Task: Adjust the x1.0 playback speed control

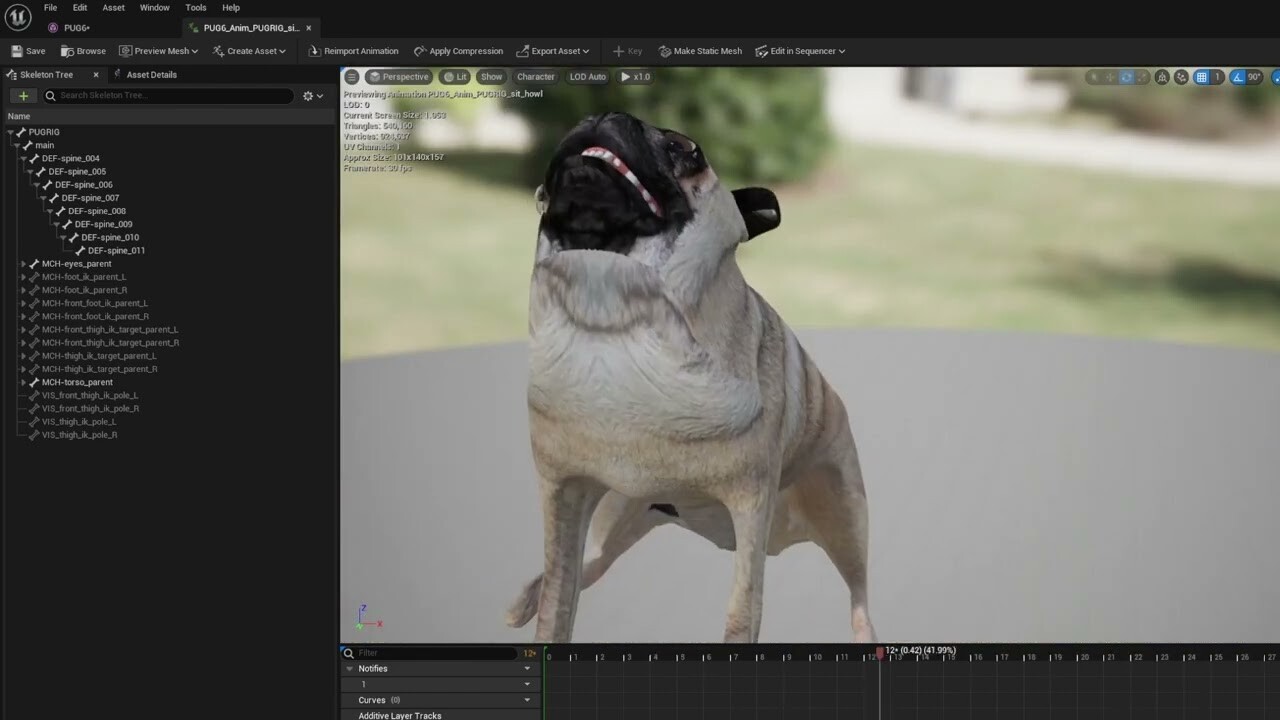Action: pos(637,76)
